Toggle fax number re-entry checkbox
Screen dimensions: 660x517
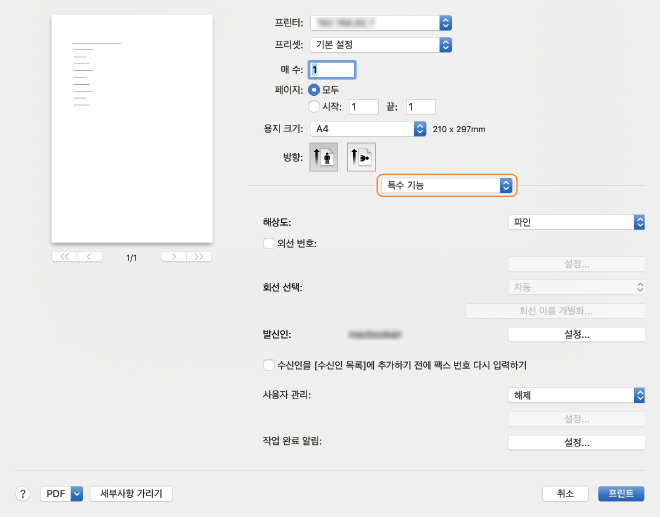(268, 365)
